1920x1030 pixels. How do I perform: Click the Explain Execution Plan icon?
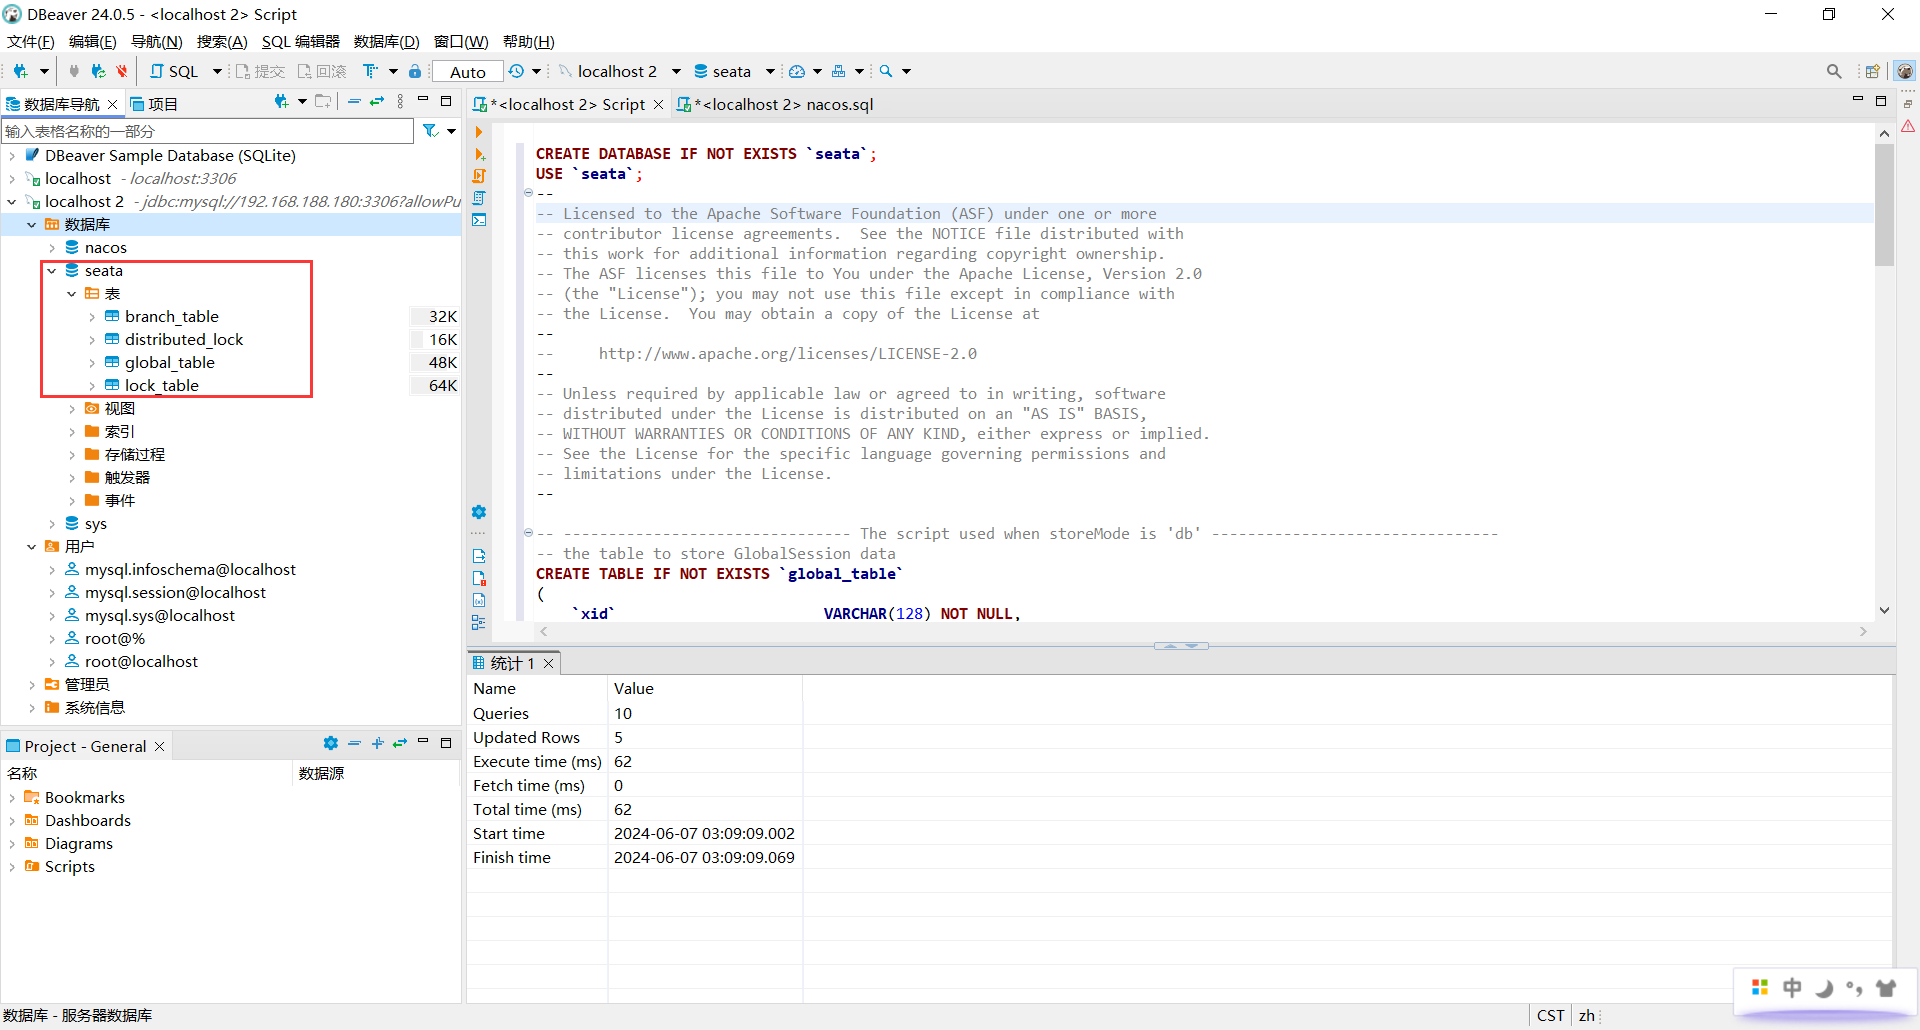479,198
